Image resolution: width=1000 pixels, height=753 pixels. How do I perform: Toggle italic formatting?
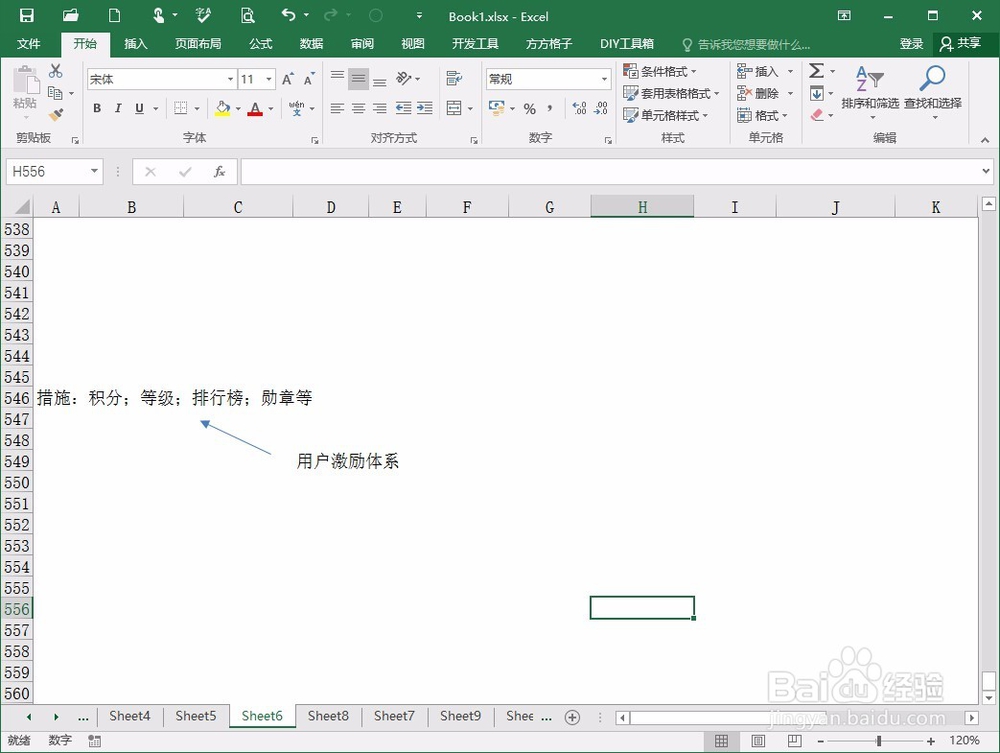[x=118, y=108]
